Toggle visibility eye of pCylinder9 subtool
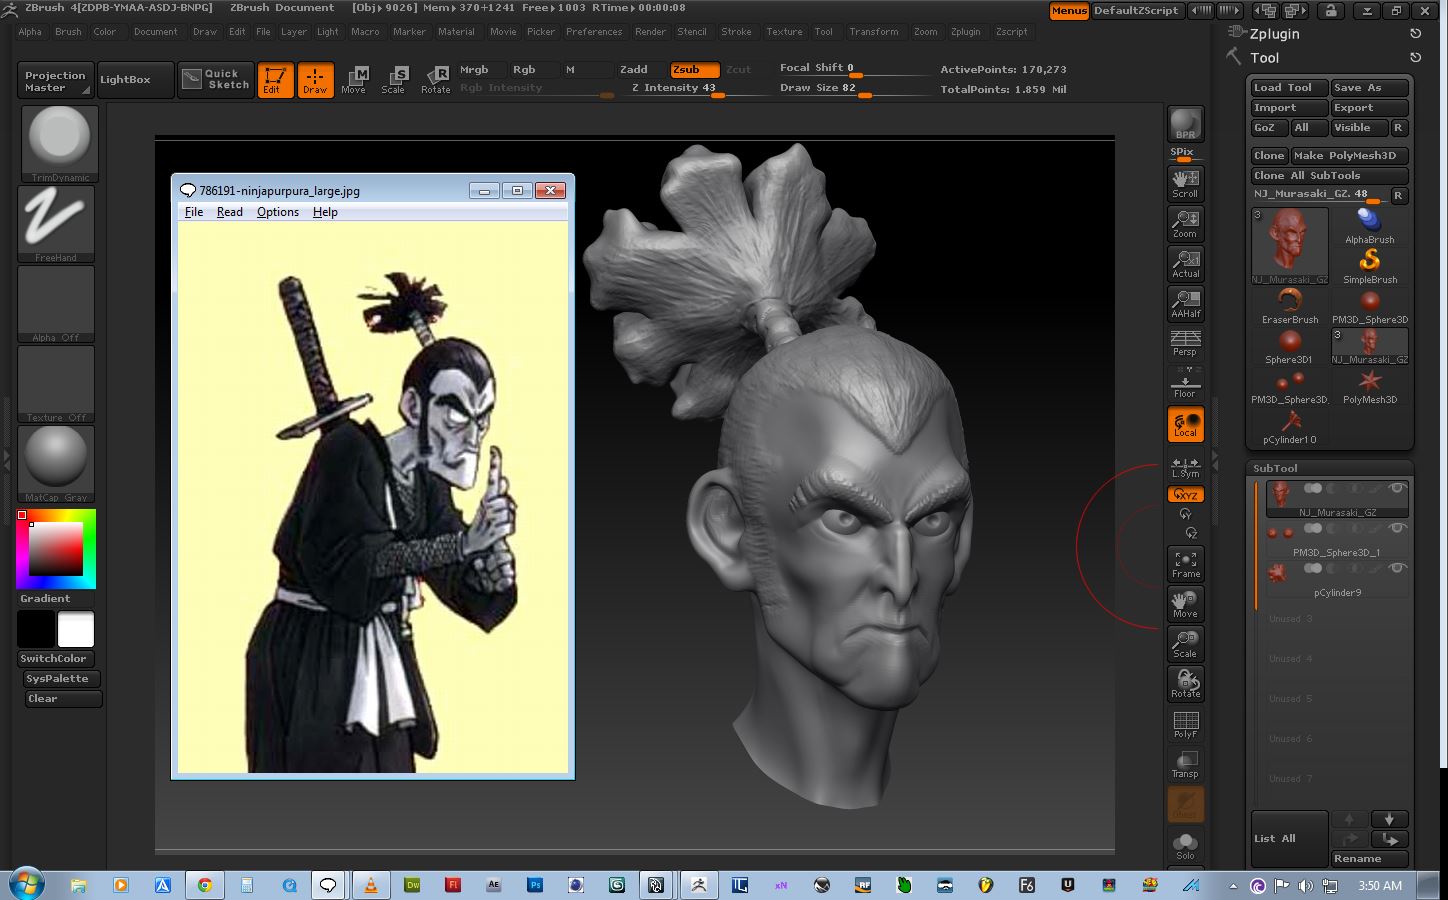This screenshot has width=1448, height=900. coord(1397,568)
